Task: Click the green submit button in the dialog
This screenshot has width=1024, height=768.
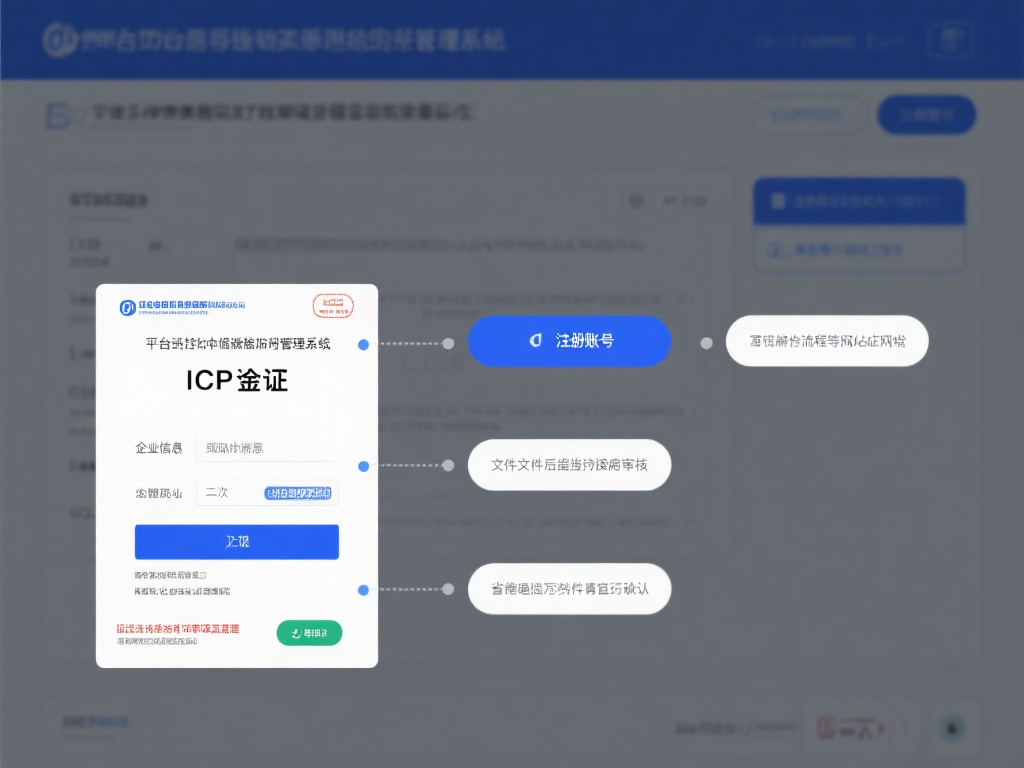Action: coord(309,633)
